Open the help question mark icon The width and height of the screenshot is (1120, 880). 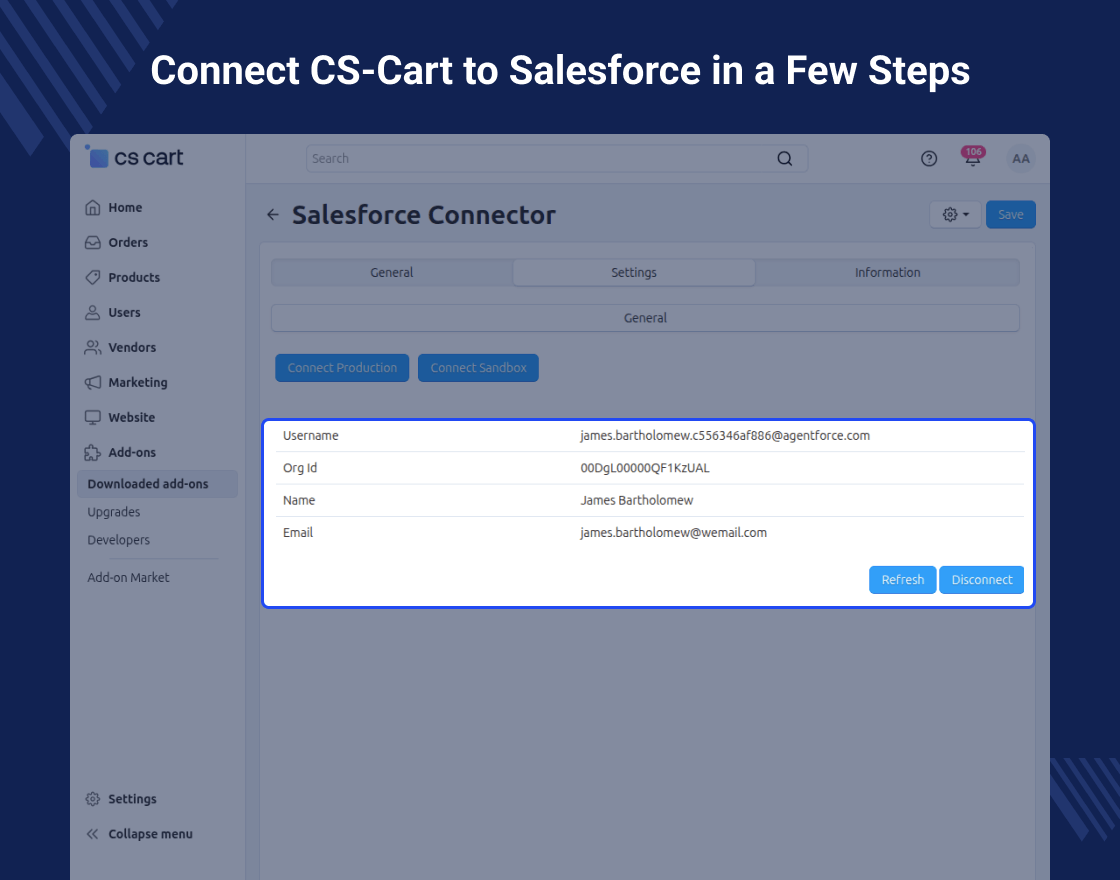[929, 159]
